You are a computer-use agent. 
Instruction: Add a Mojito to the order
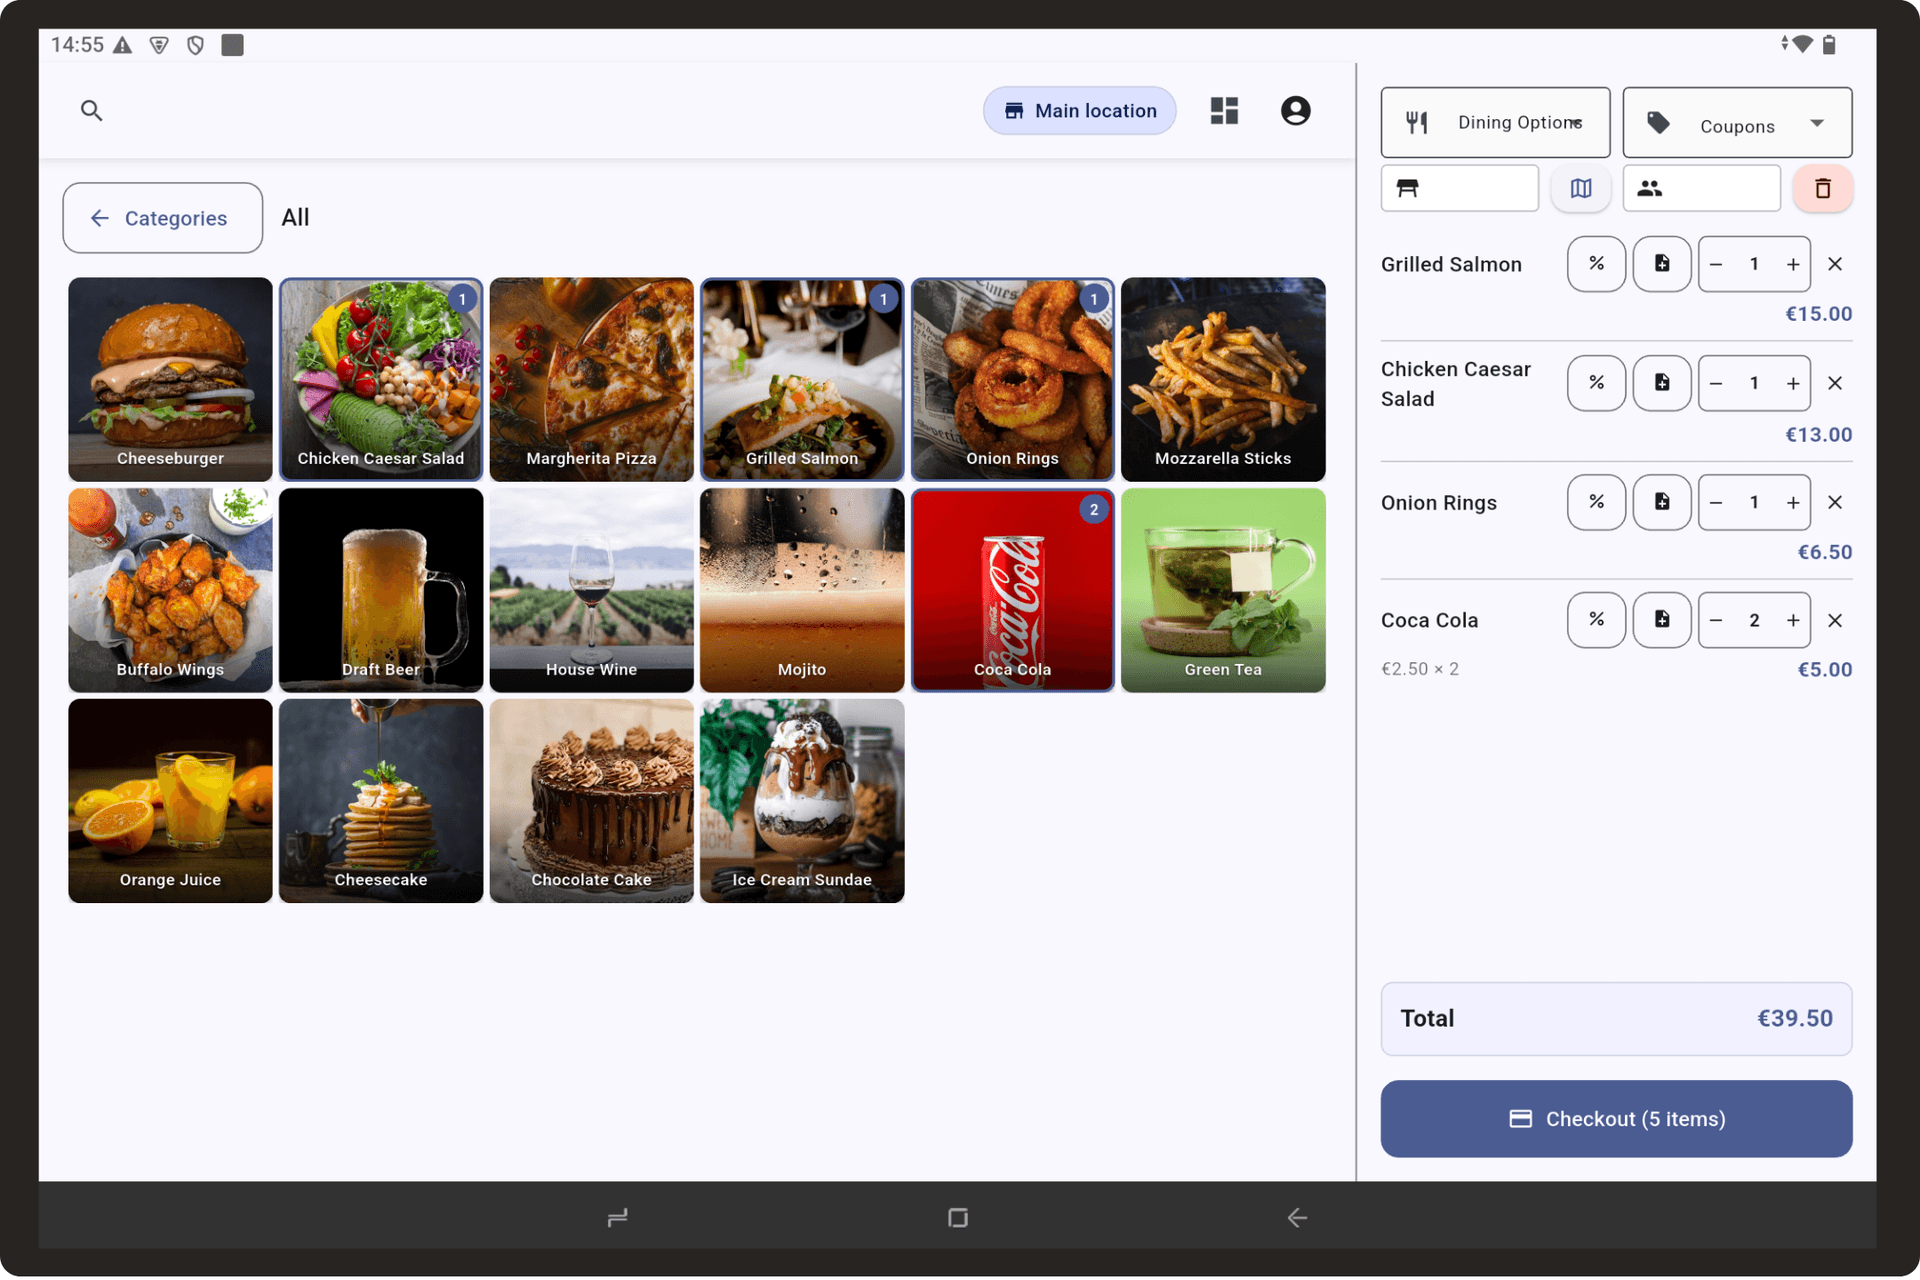coord(802,590)
